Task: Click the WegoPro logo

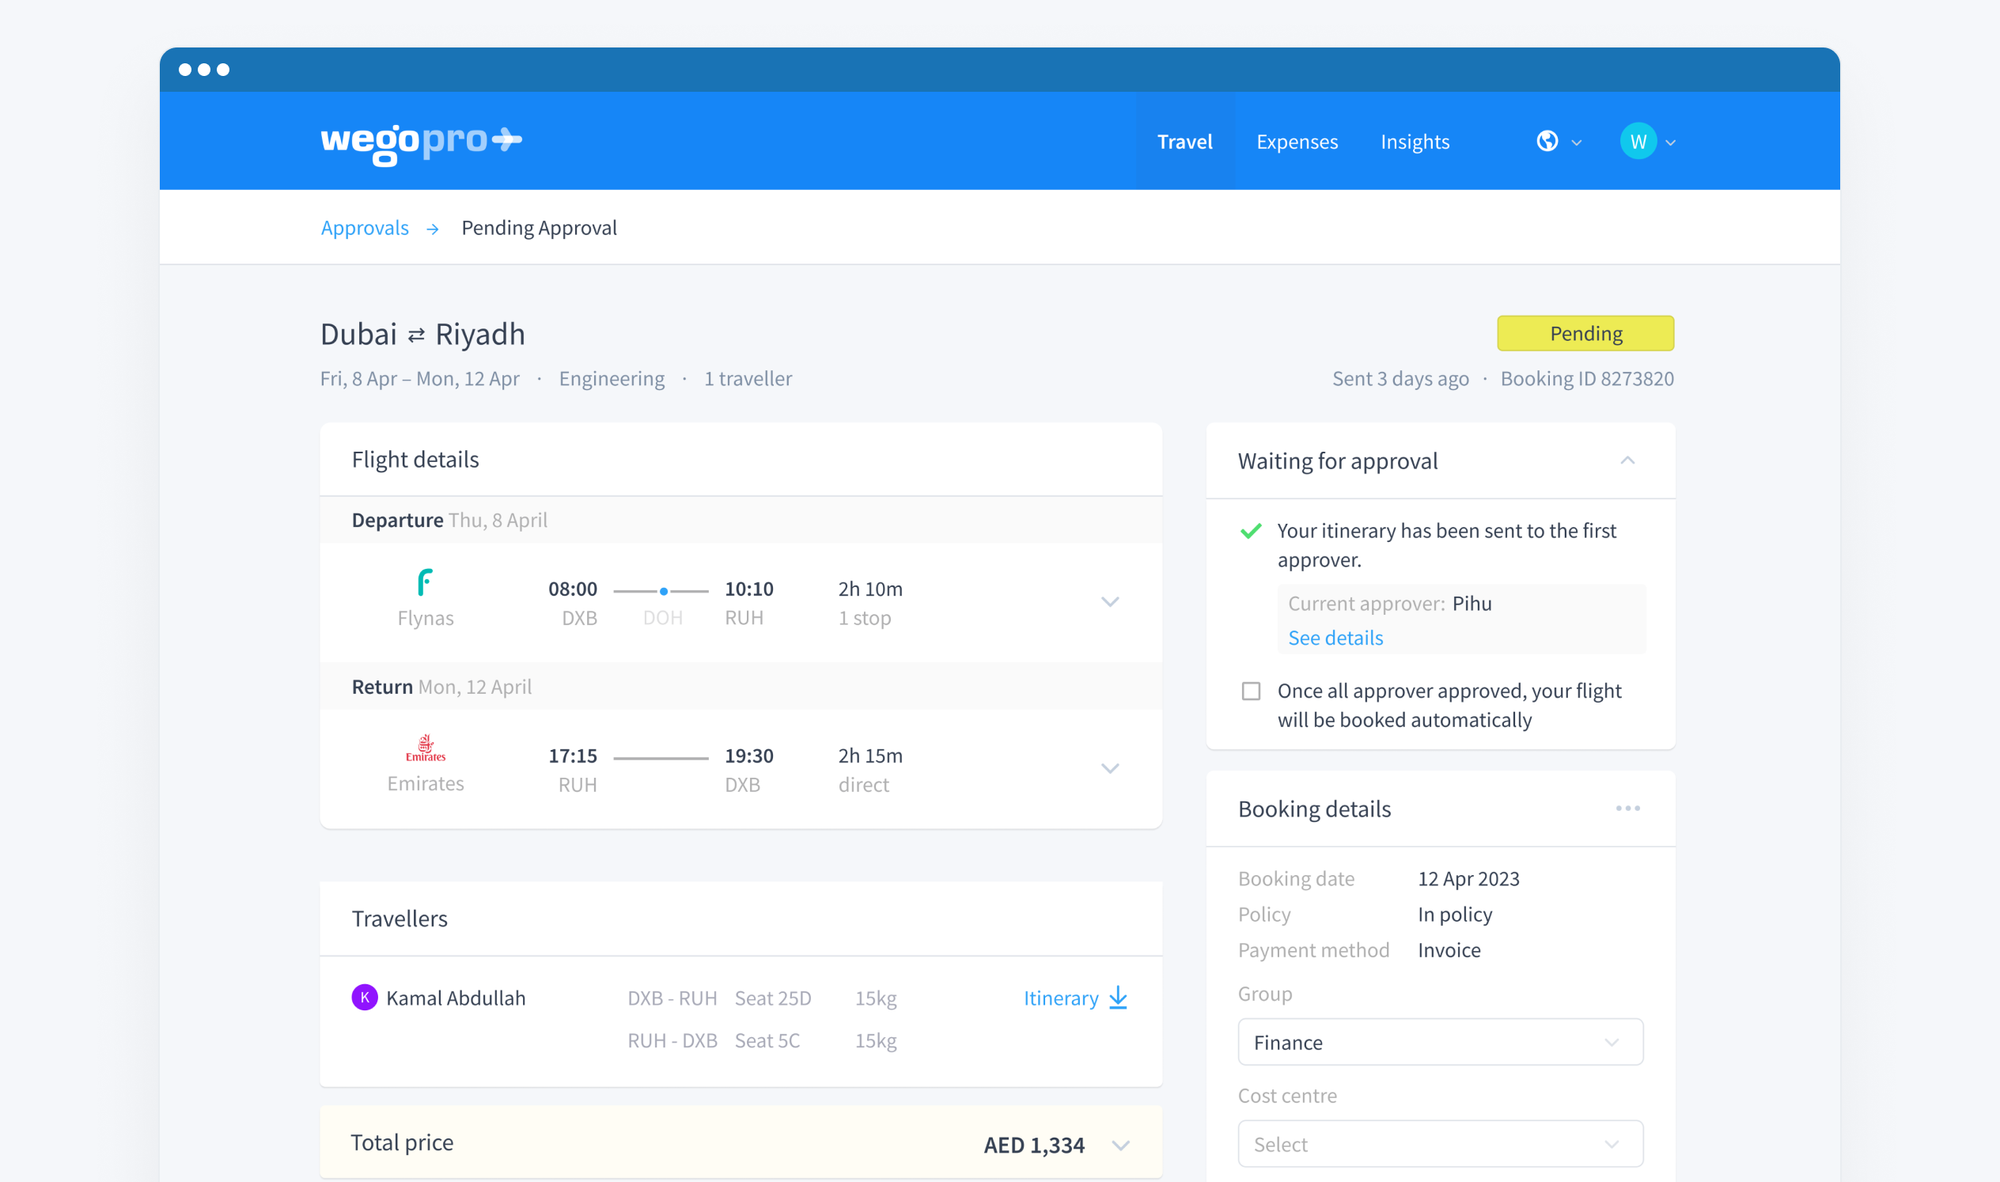Action: pos(420,141)
